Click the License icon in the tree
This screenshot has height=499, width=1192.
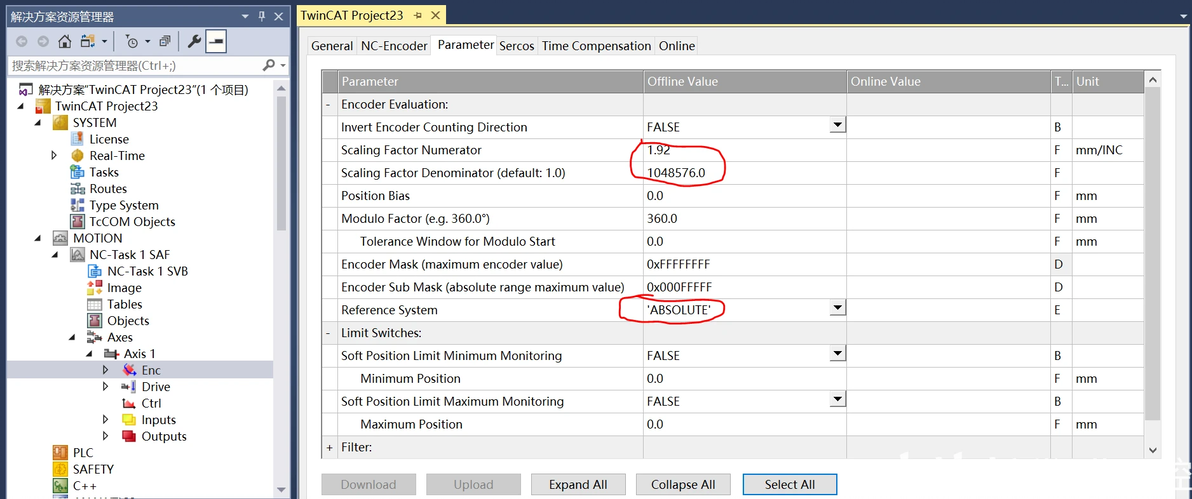78,139
